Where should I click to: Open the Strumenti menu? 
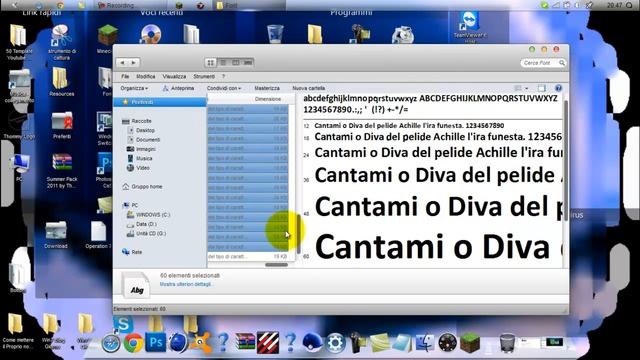(x=204, y=76)
